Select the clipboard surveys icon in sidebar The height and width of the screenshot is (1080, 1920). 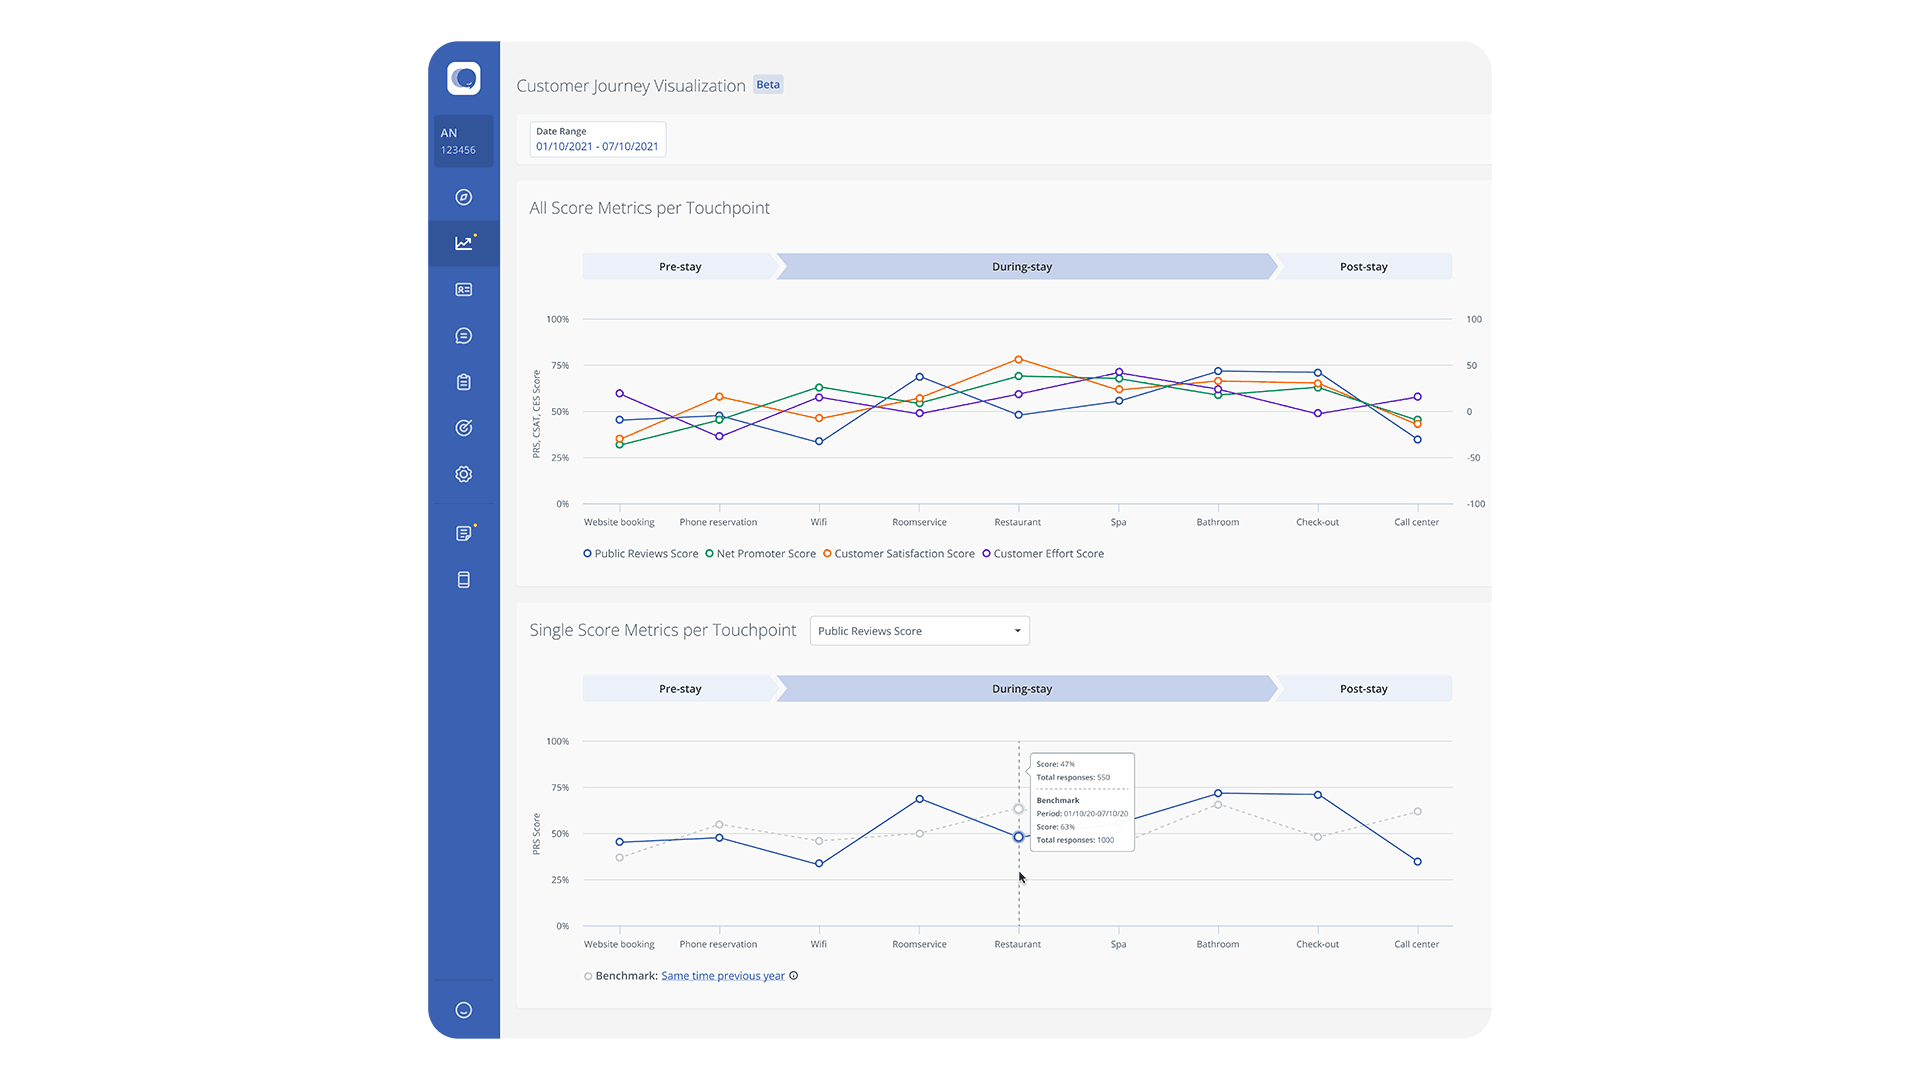pos(463,381)
